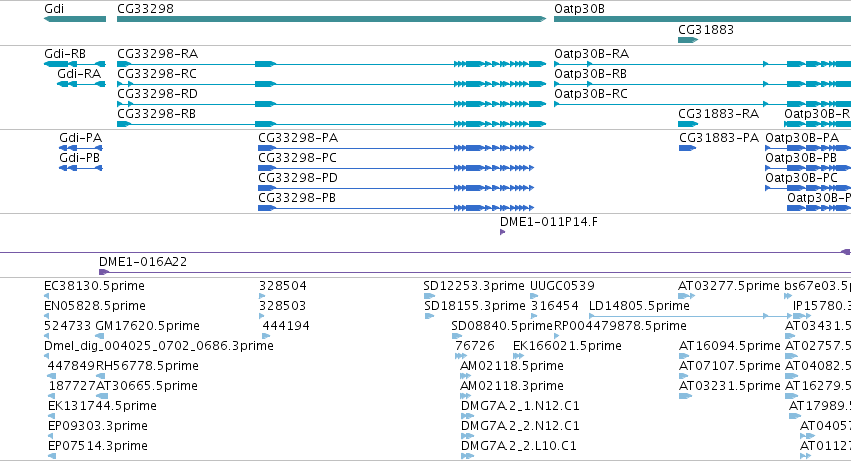This screenshot has width=851, height=461.
Task: Click transcript Oatp30B-RC label
Action: click(591, 94)
